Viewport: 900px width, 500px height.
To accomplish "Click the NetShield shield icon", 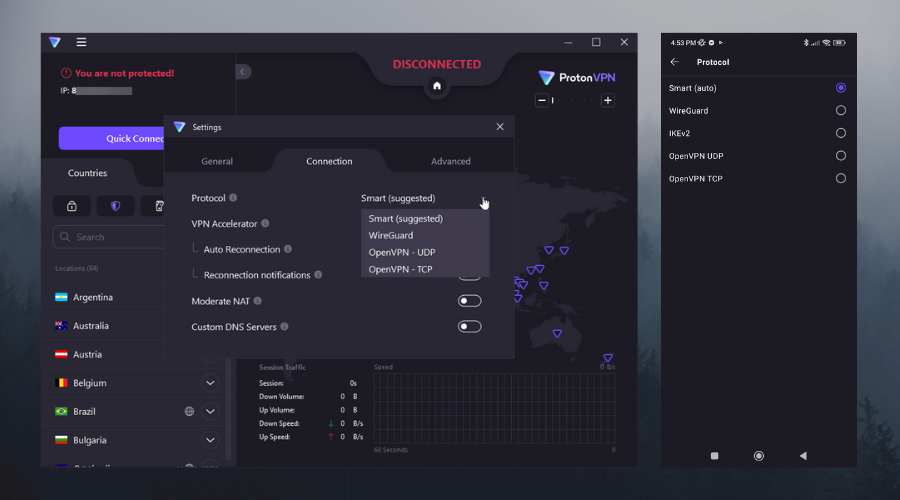I will click(115, 206).
